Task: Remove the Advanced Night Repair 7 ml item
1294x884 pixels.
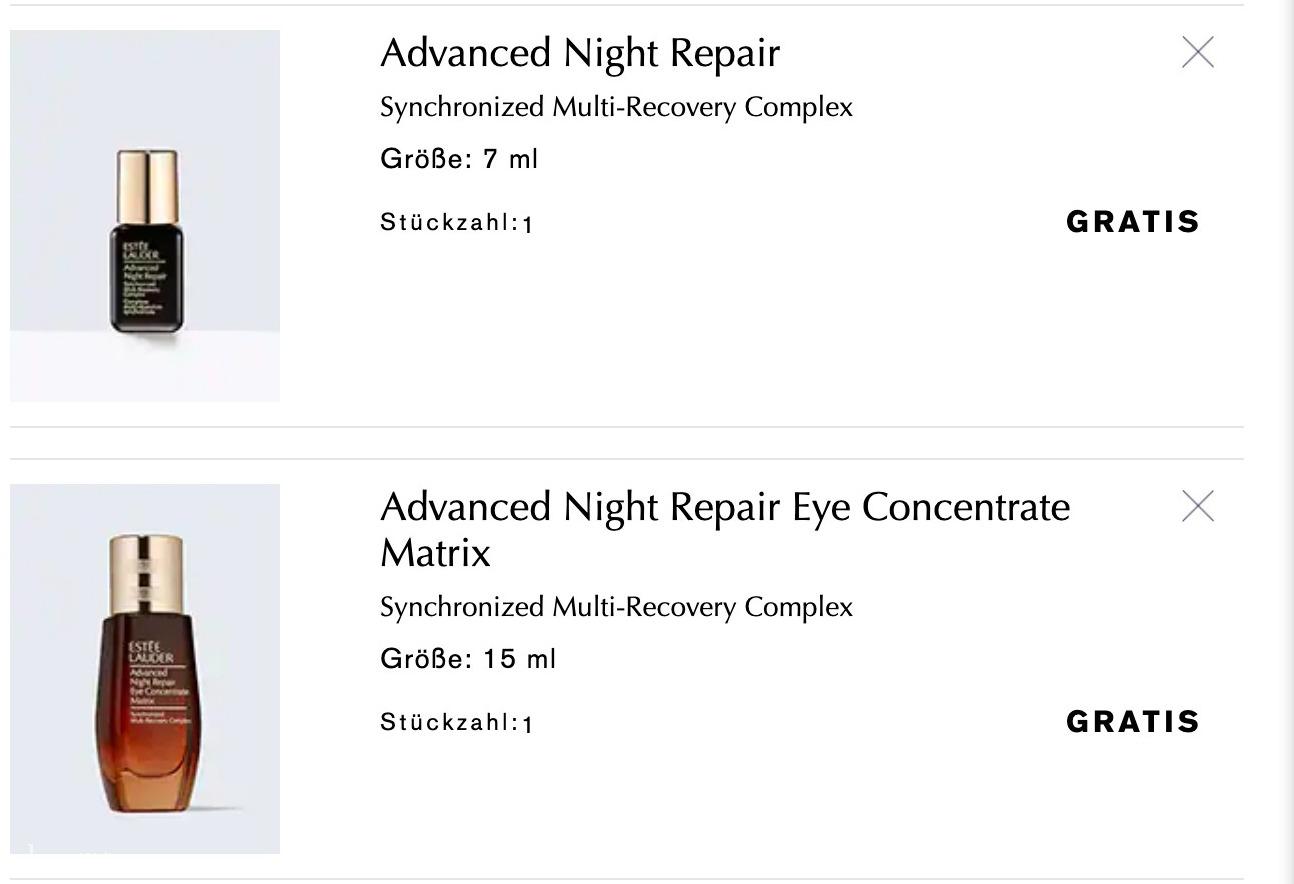Action: [1198, 52]
